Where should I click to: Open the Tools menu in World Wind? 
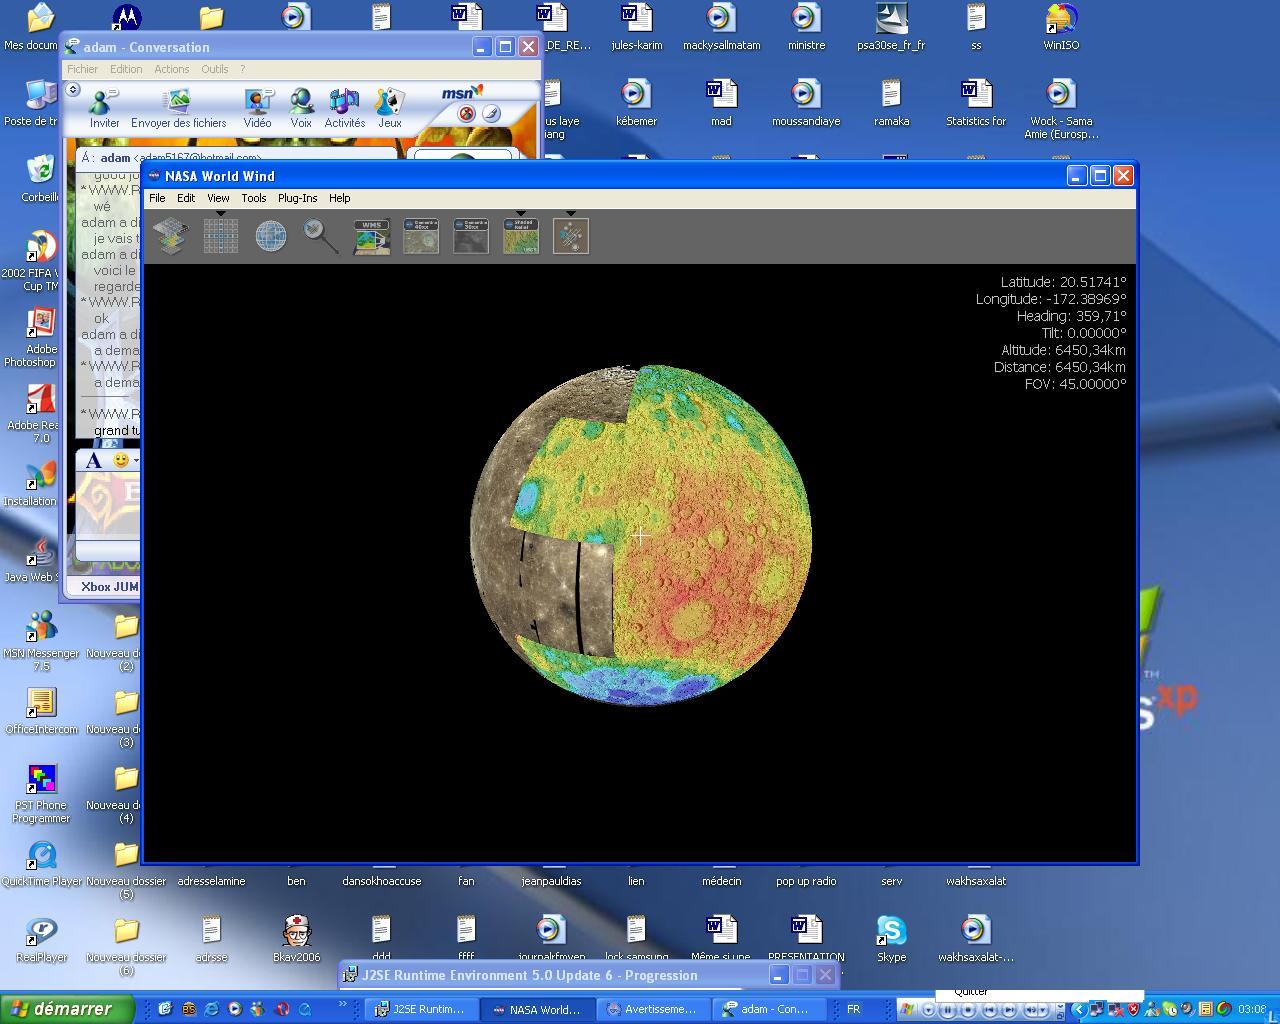click(253, 198)
